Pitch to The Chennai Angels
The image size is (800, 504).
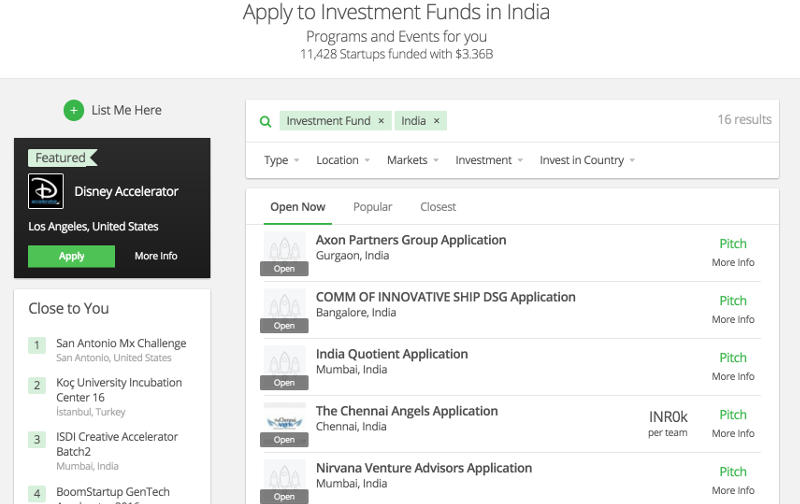pos(733,415)
